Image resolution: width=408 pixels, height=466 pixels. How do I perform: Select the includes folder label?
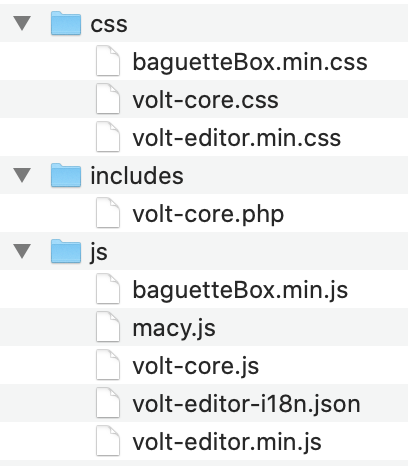[x=137, y=175]
